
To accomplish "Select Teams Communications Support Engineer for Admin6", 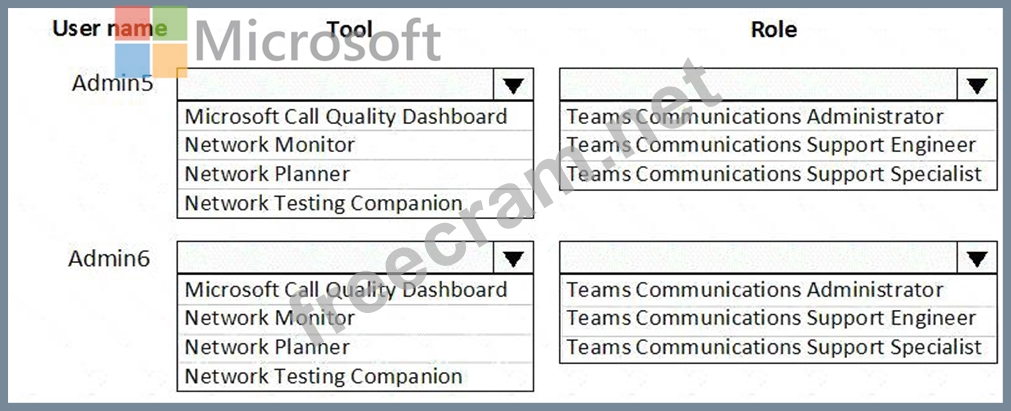I will click(x=771, y=318).
